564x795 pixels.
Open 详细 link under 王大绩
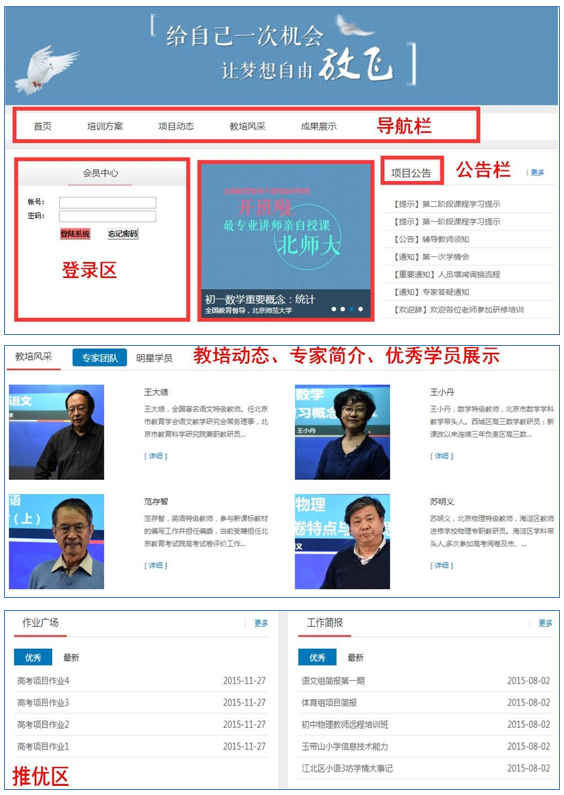156,456
